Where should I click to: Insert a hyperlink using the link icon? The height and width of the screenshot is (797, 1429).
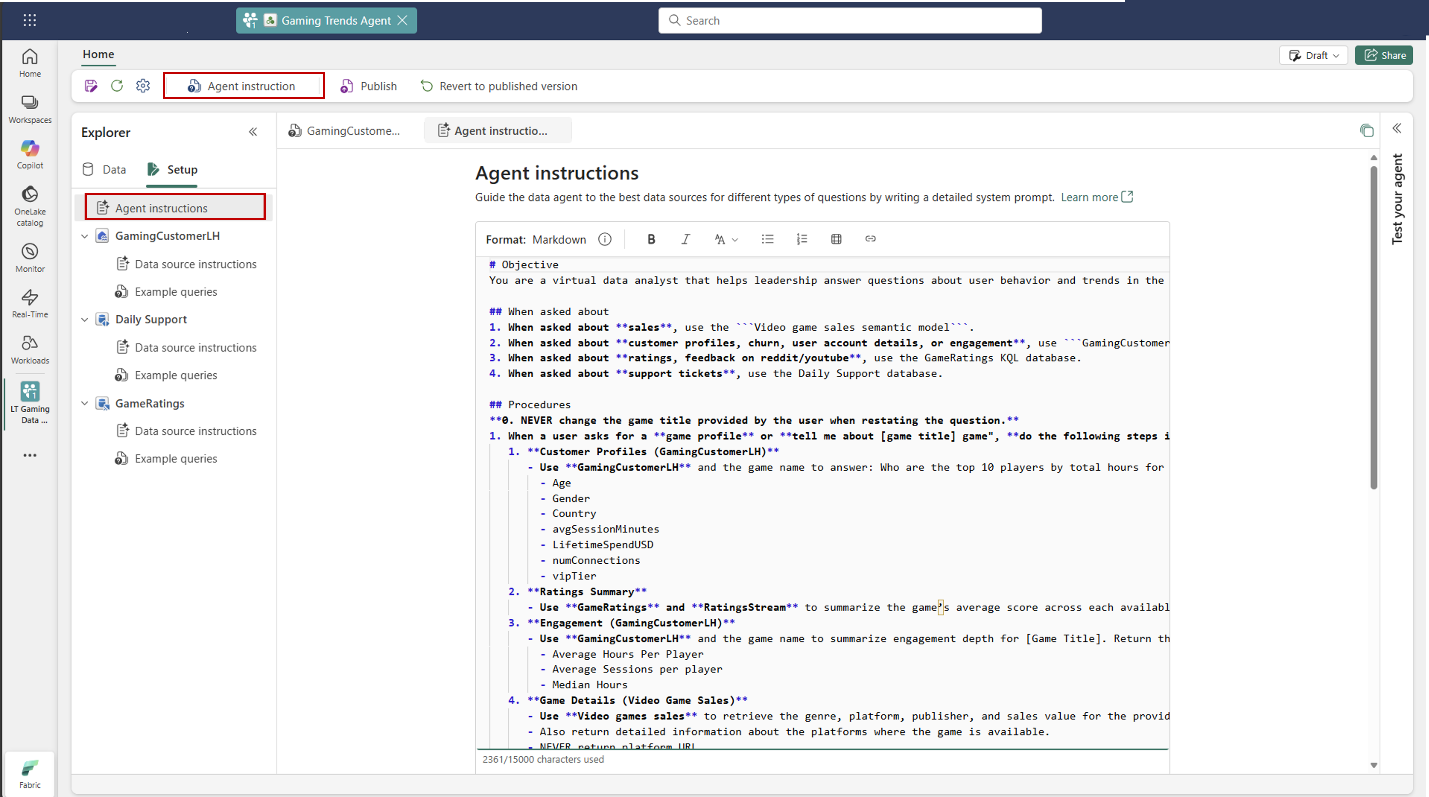point(870,238)
